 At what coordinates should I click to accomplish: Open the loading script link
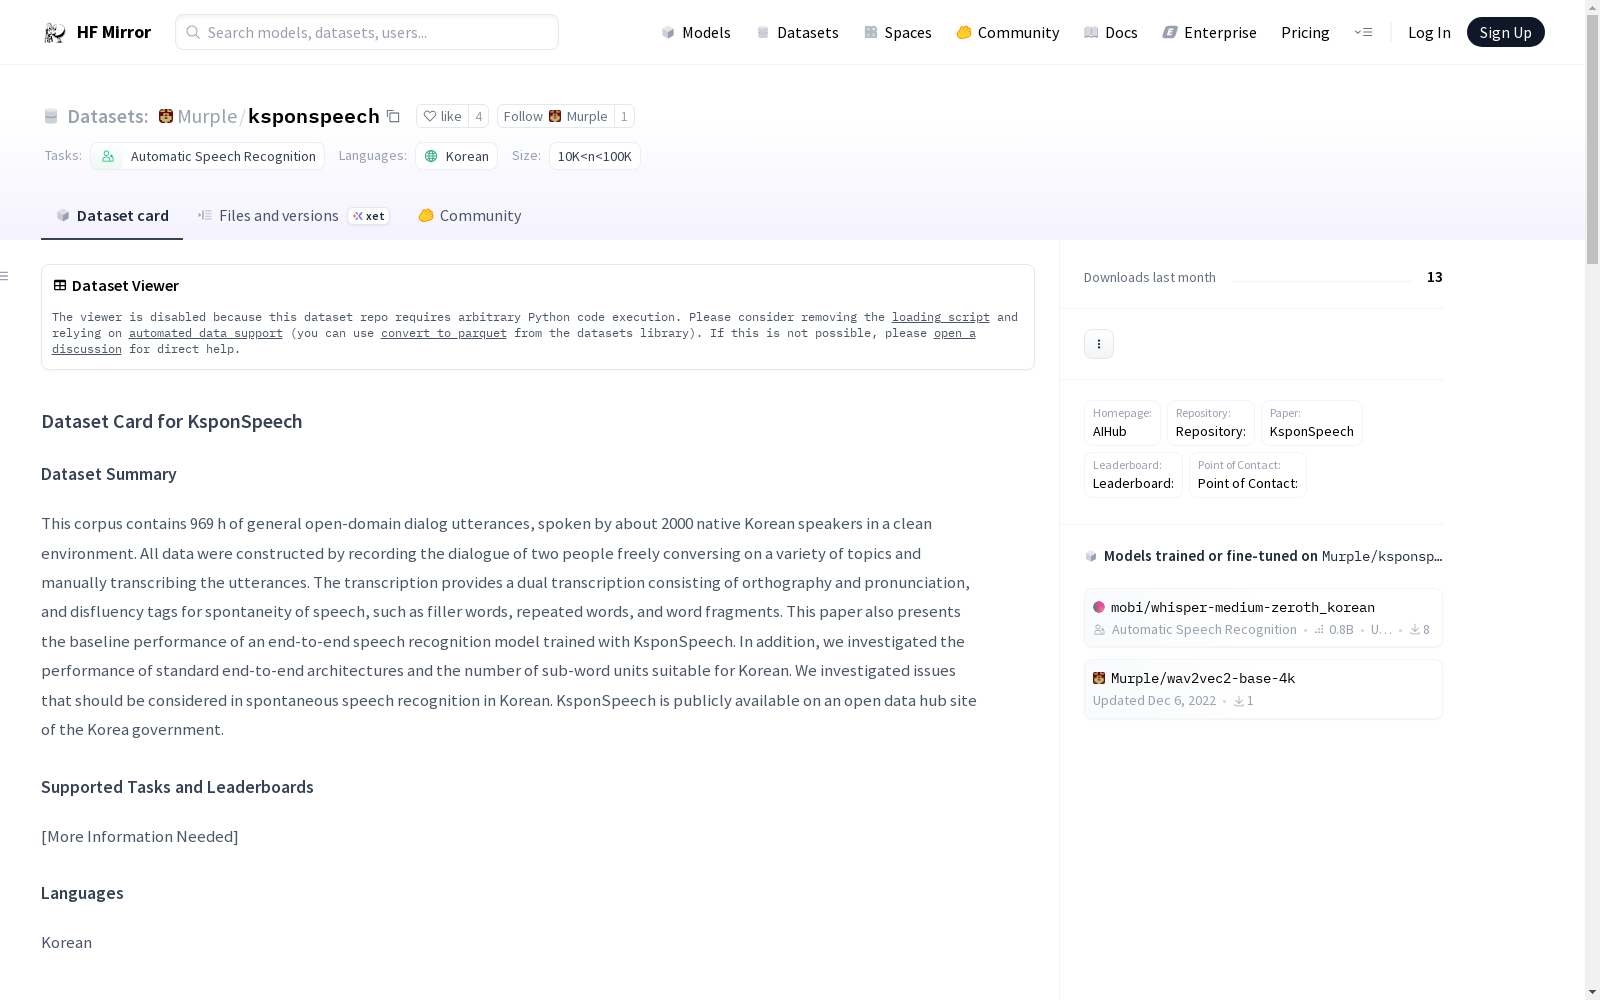point(941,317)
